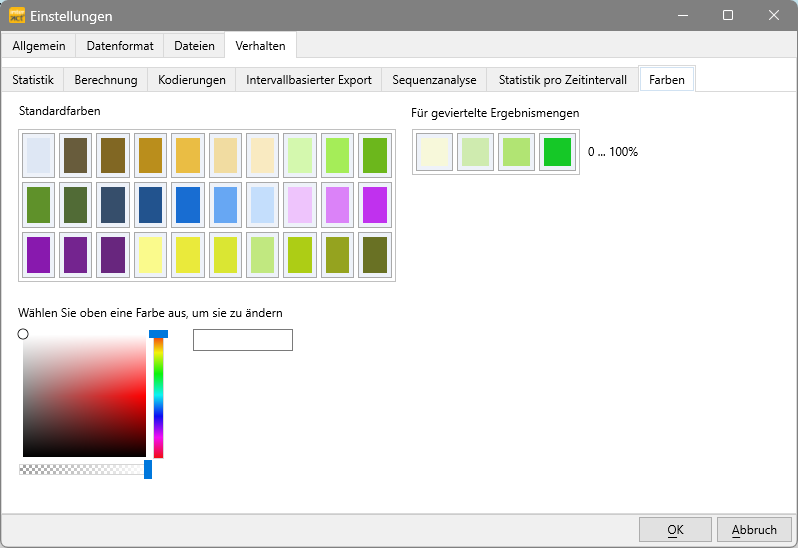Open the Datenformat tab

pyautogui.click(x=120, y=46)
